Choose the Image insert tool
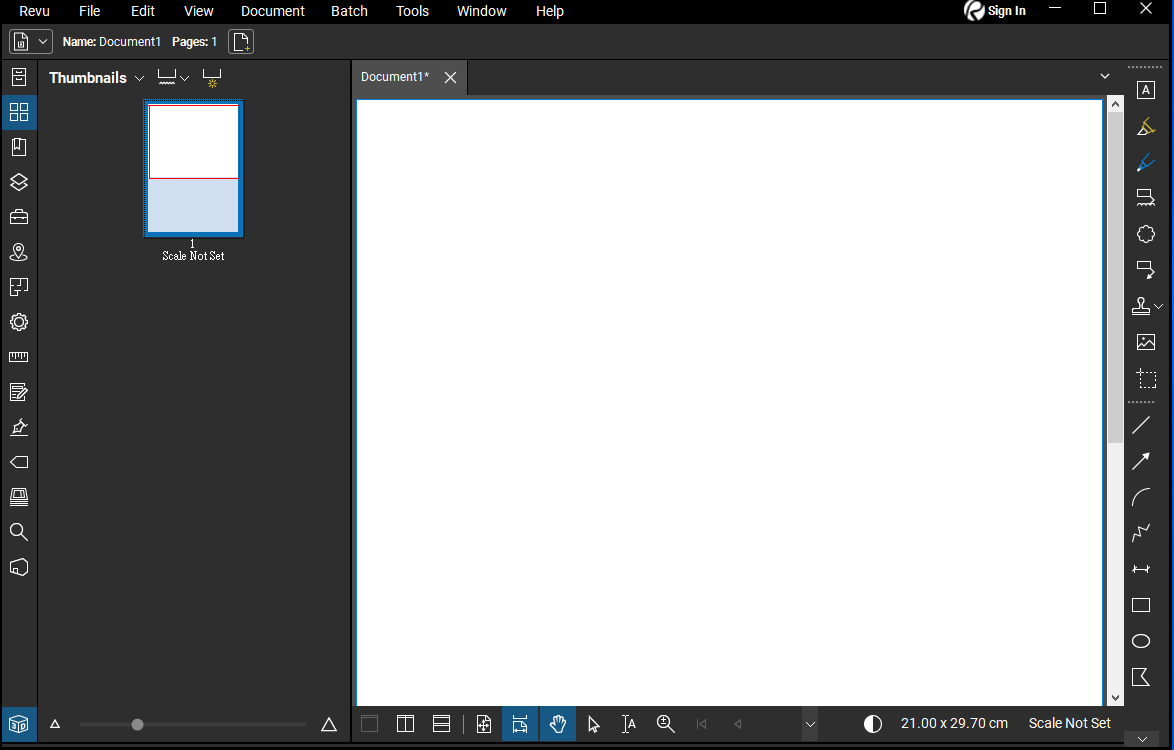The width and height of the screenshot is (1174, 750). pyautogui.click(x=1146, y=342)
